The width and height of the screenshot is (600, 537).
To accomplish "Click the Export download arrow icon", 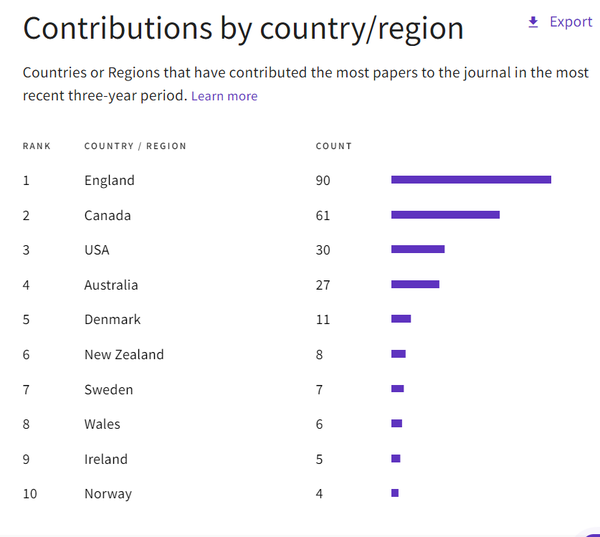I will click(533, 22).
